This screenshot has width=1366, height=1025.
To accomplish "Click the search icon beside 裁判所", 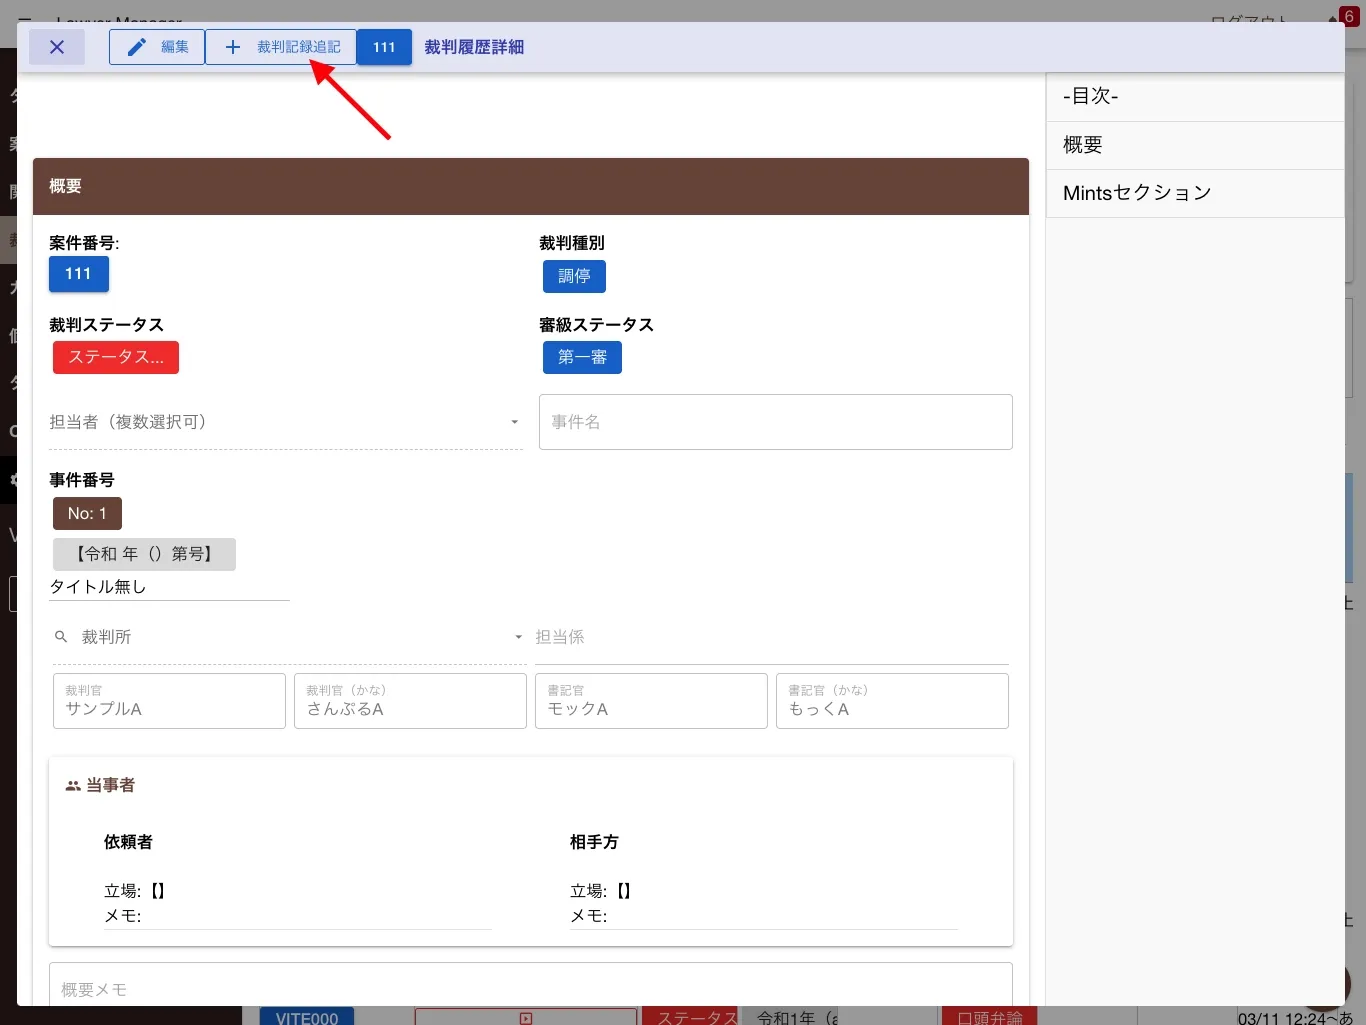I will tap(61, 637).
